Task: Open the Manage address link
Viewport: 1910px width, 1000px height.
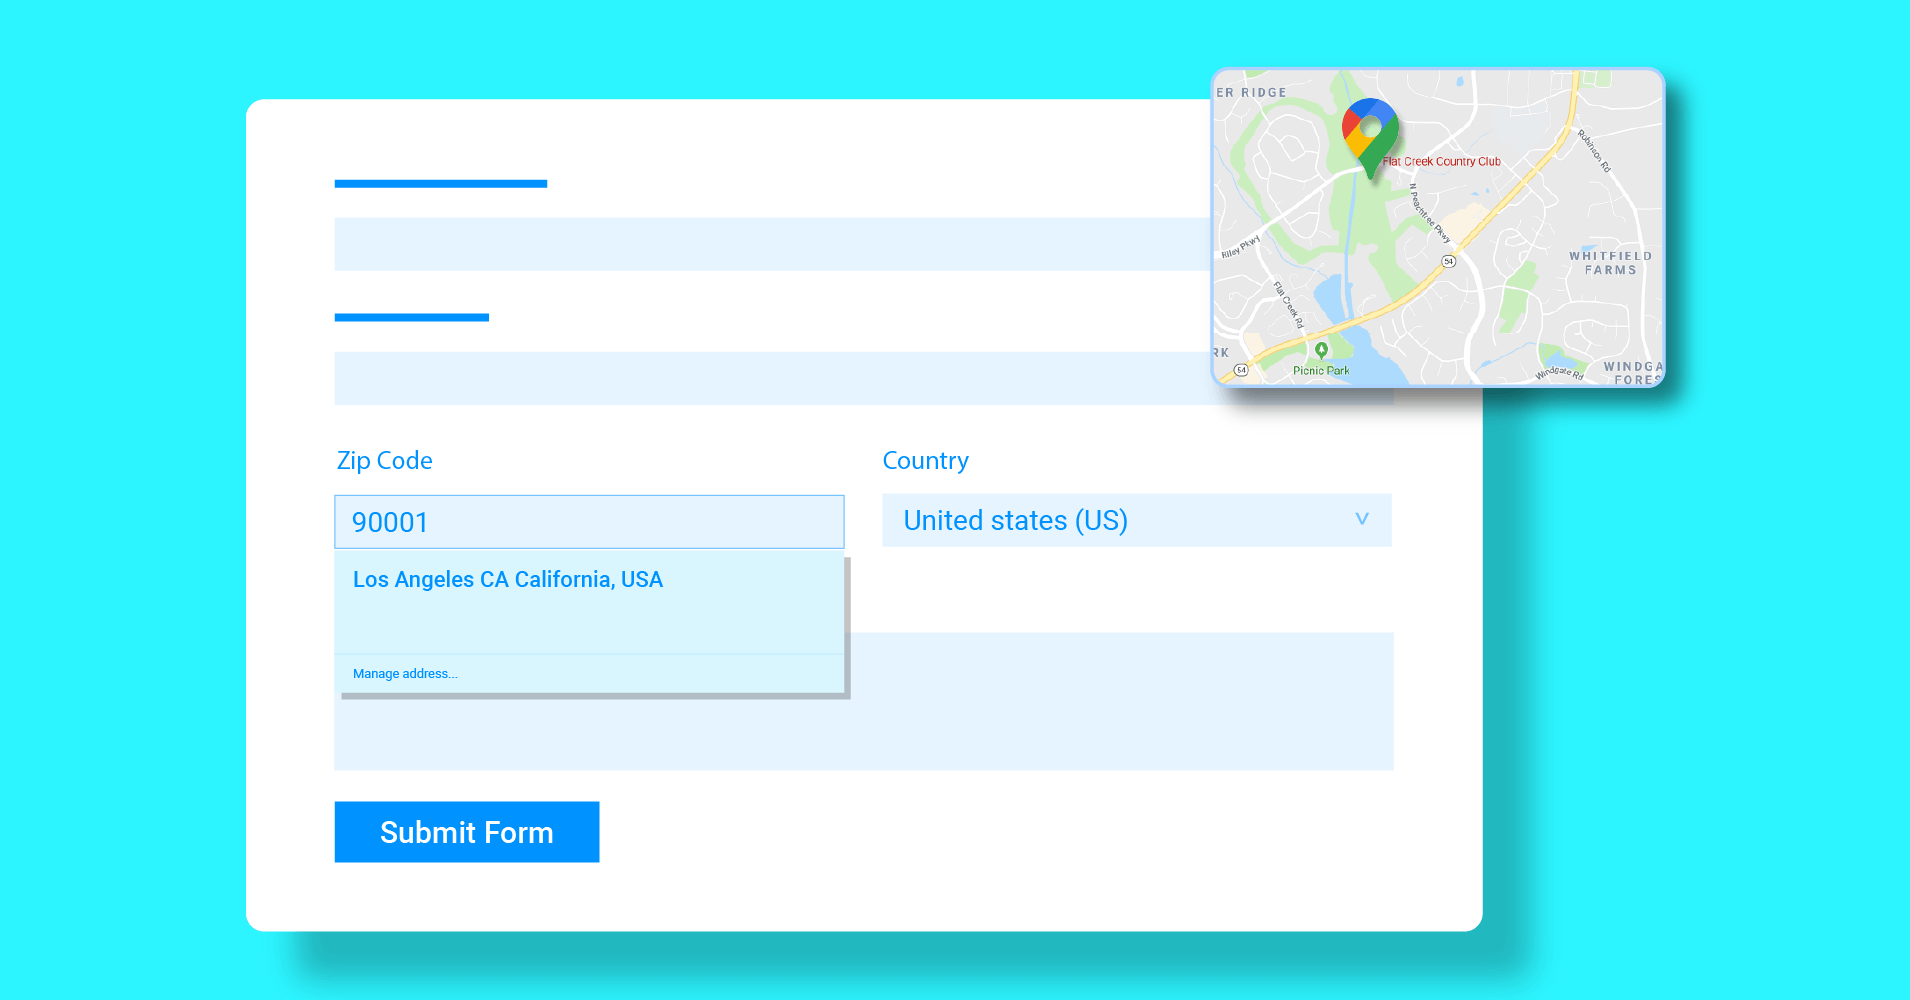Action: pyautogui.click(x=404, y=673)
